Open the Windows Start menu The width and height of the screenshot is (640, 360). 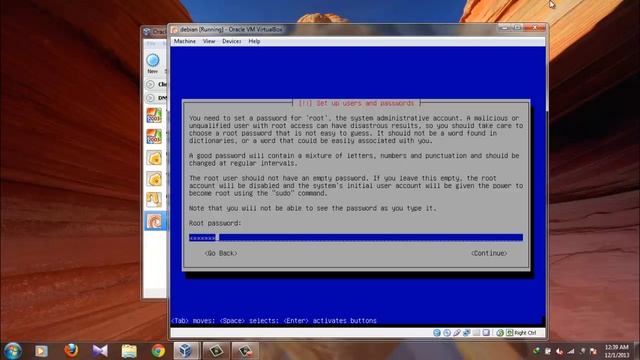pyautogui.click(x=12, y=351)
